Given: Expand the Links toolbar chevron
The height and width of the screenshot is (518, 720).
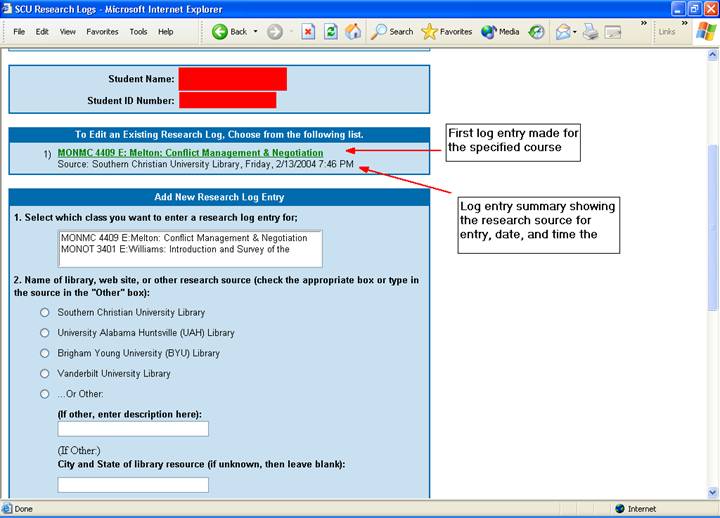Looking at the screenshot, I should coord(684,31).
